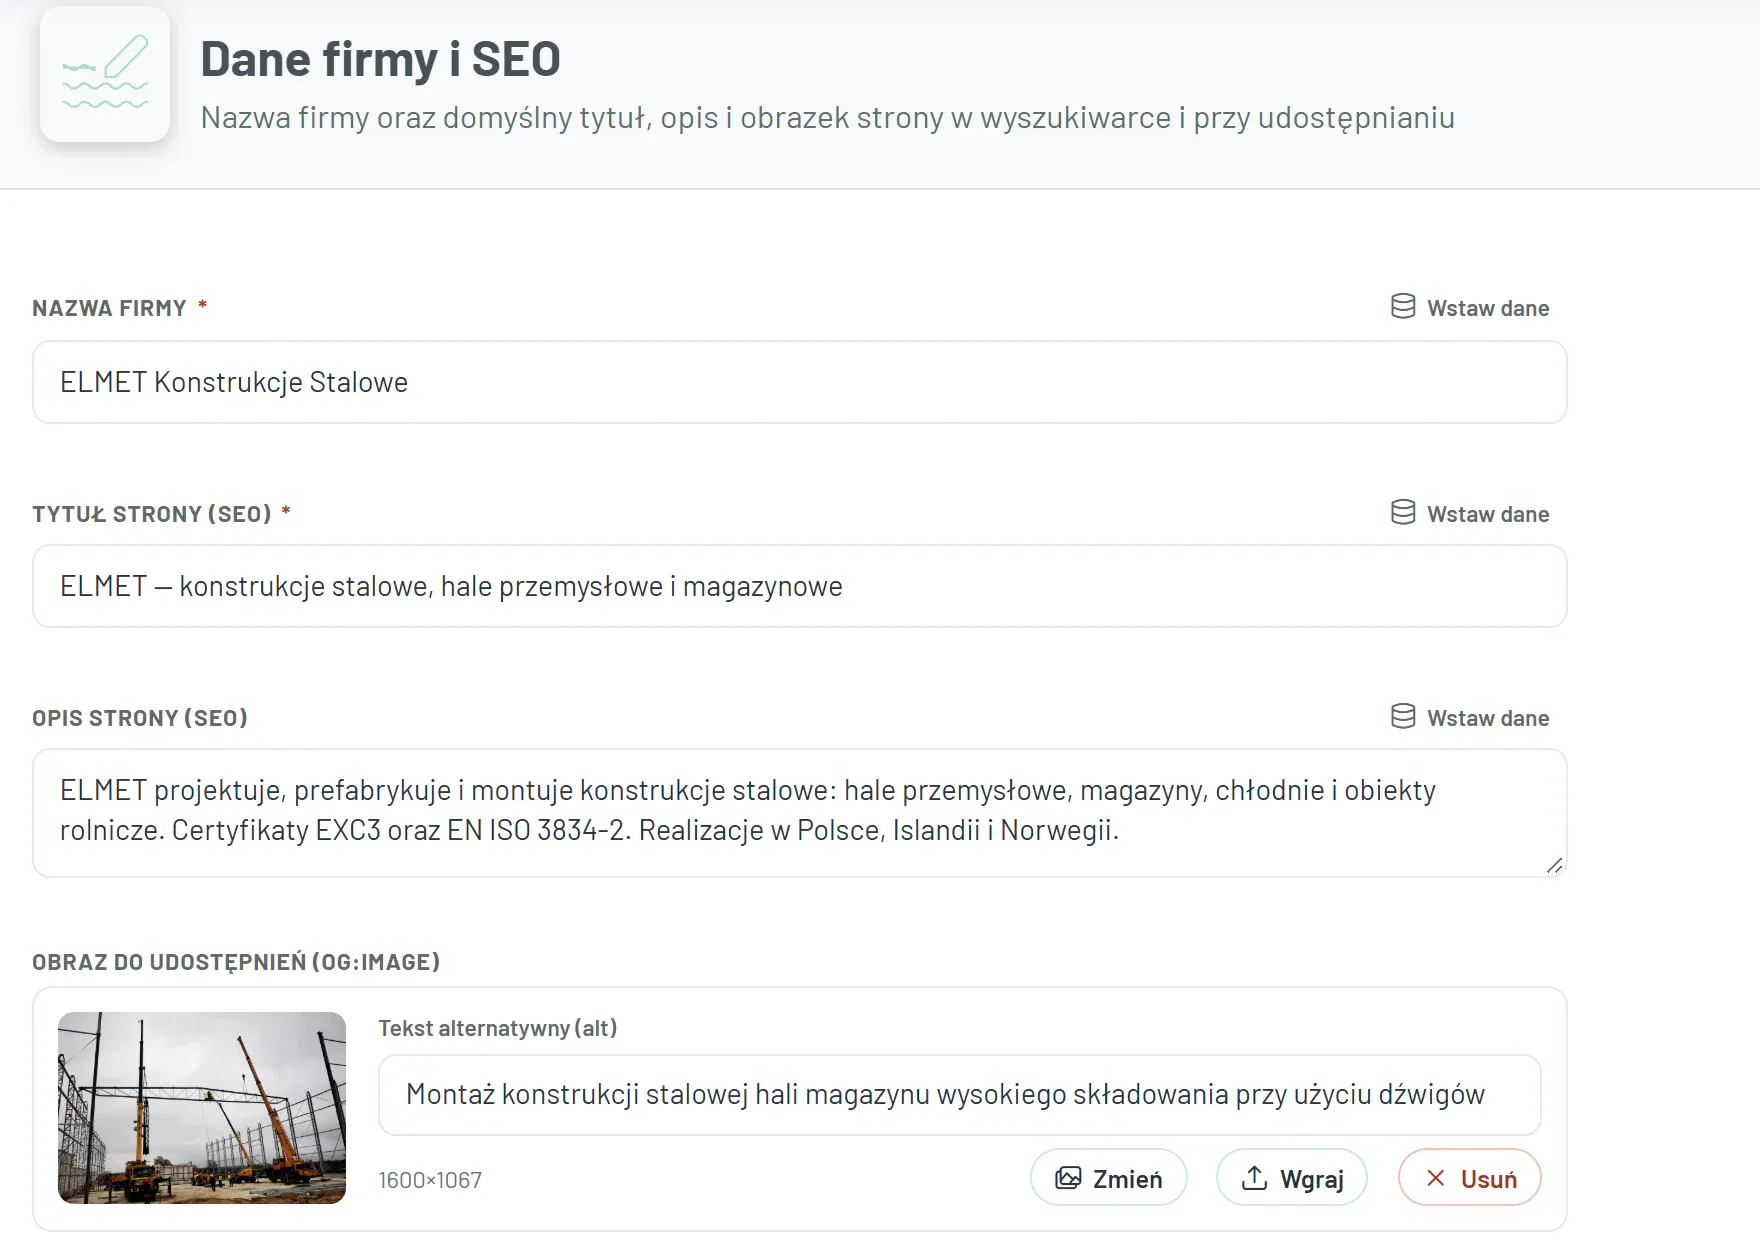Open the og:image construction site thumbnail
1760x1250 pixels.
click(202, 1108)
